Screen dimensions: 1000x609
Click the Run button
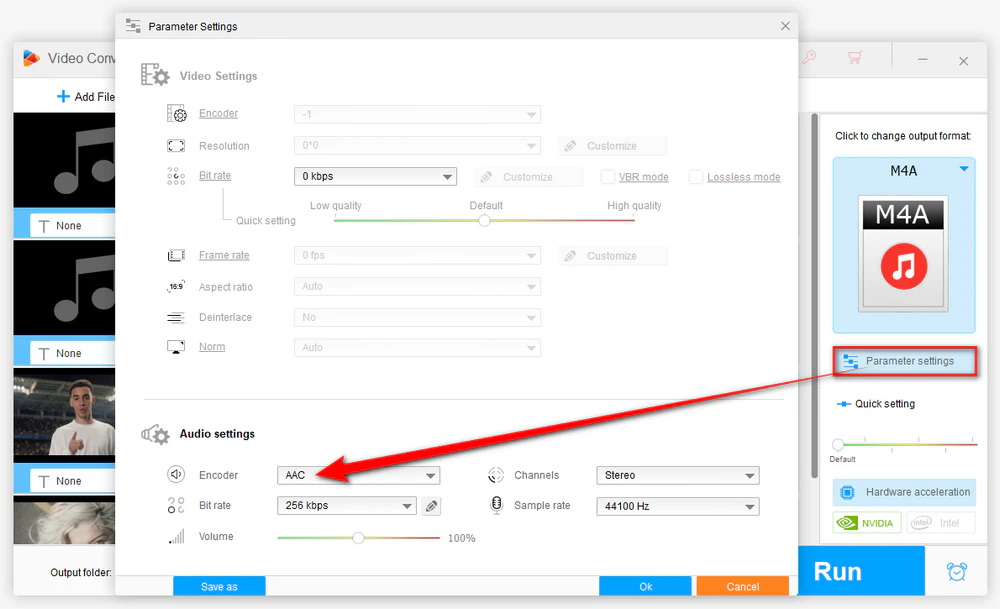pos(861,571)
